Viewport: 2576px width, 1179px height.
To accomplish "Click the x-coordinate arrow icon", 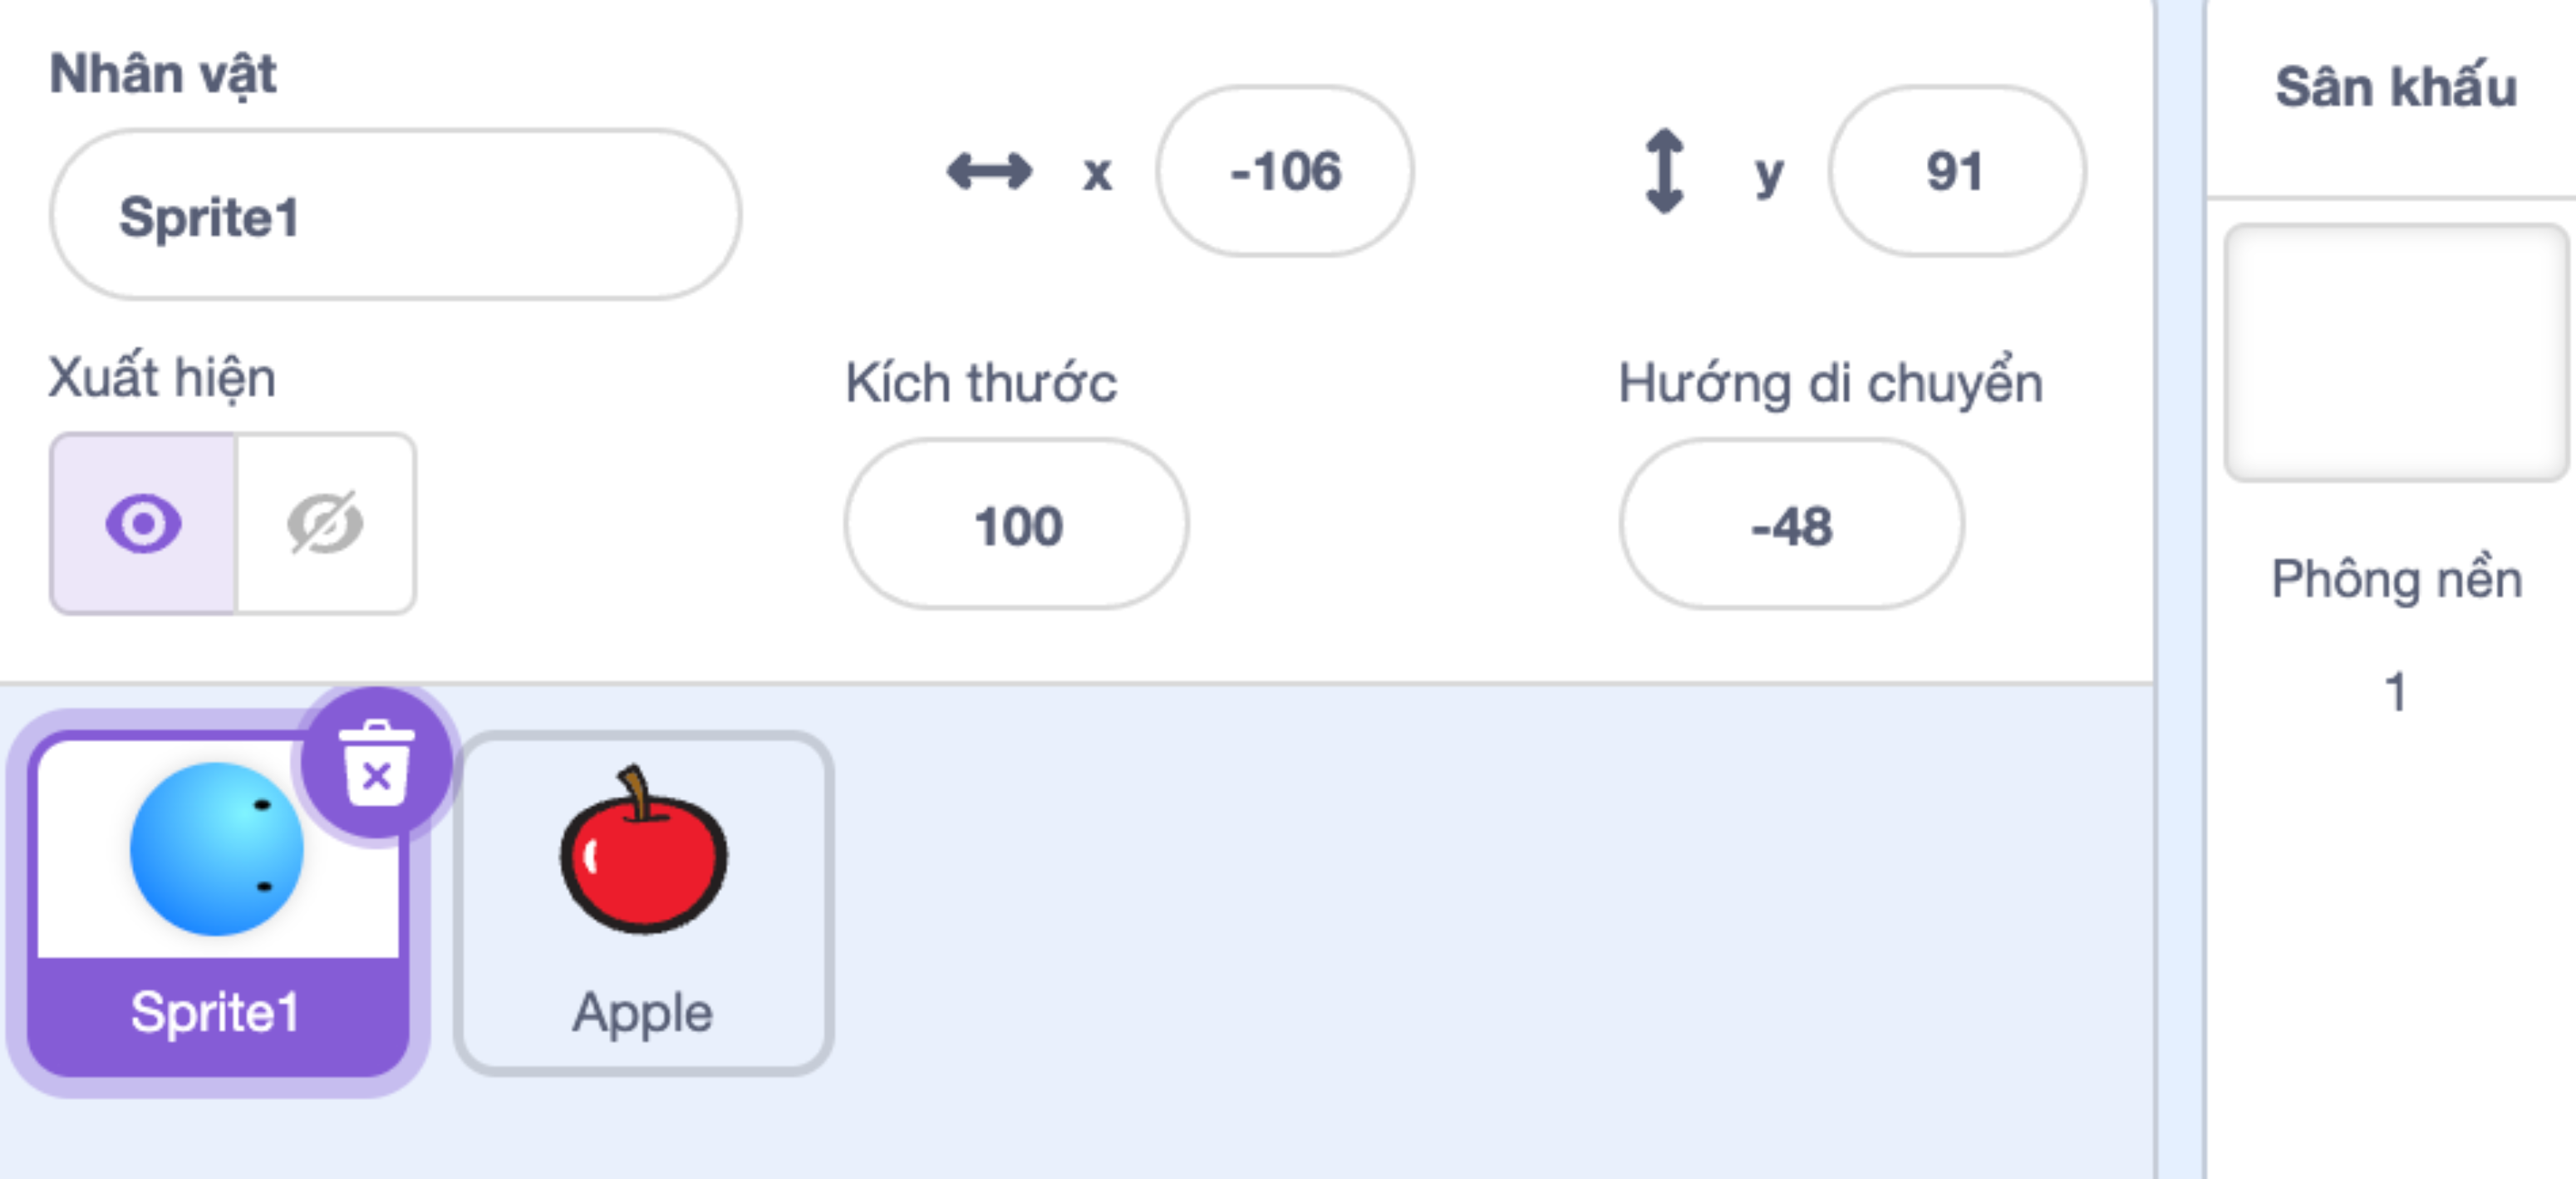I will point(989,172).
